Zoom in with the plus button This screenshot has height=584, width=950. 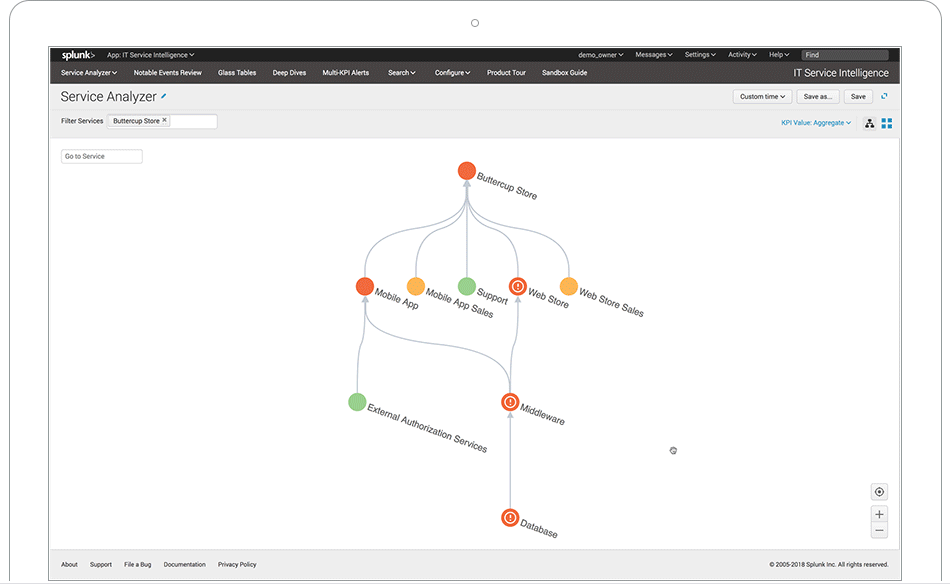coord(879,514)
